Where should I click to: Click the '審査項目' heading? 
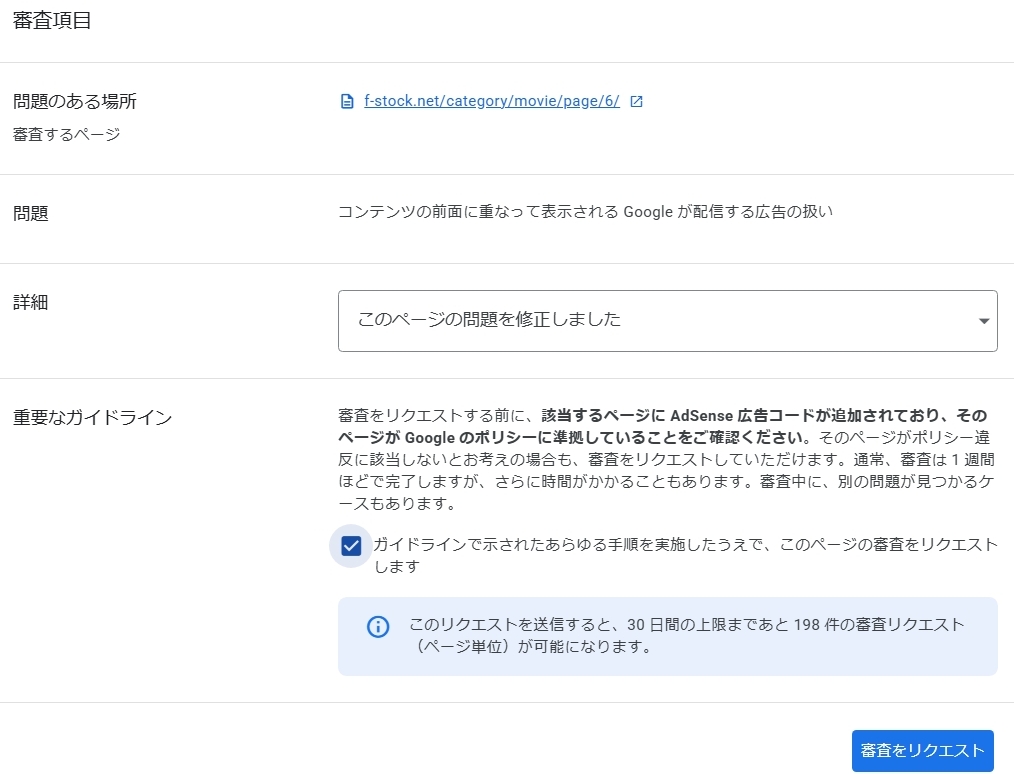coord(52,21)
